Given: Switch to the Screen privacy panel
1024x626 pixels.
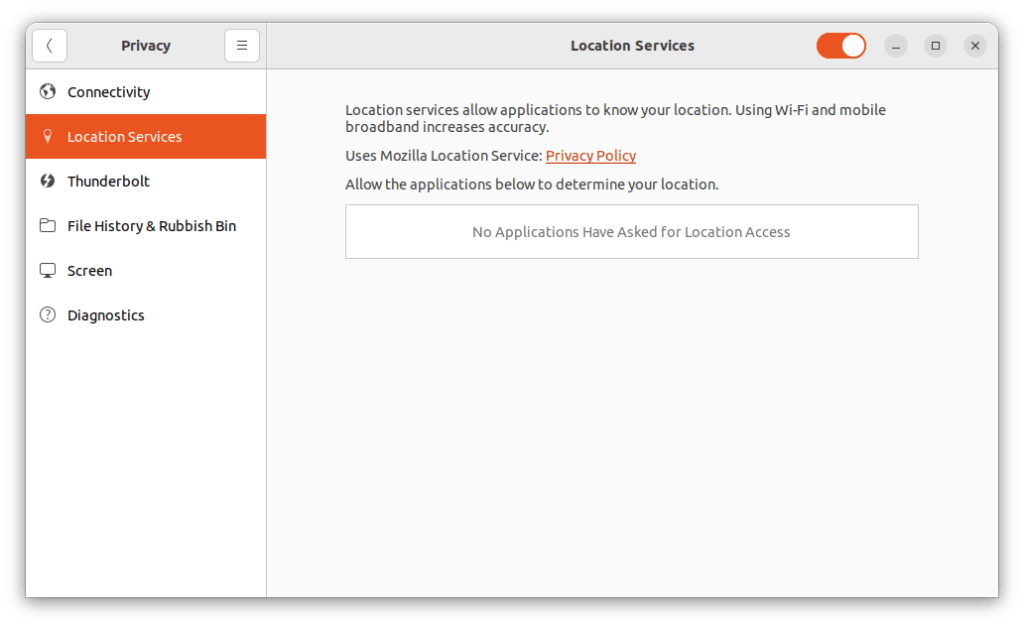Looking at the screenshot, I should click(x=146, y=270).
